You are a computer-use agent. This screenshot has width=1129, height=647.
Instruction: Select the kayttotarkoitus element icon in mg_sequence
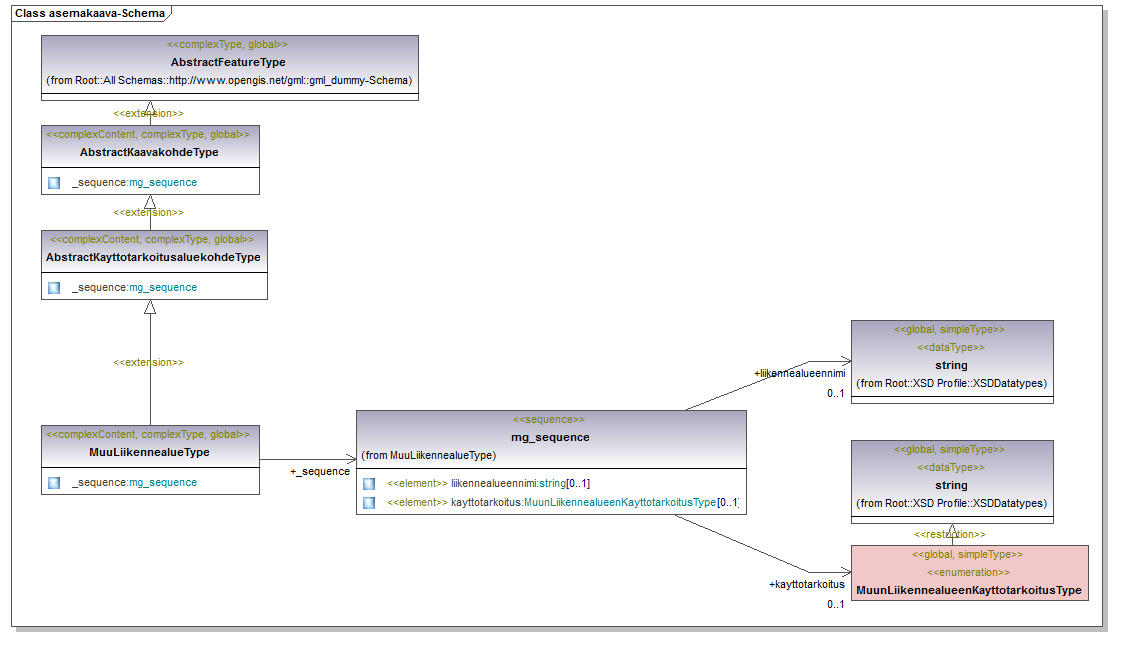[369, 502]
